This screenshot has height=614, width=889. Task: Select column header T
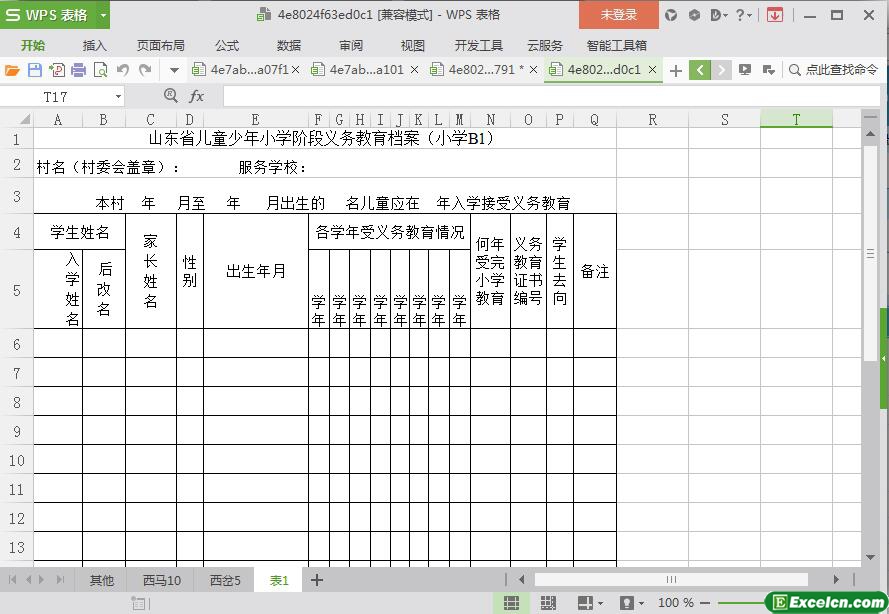pyautogui.click(x=796, y=120)
